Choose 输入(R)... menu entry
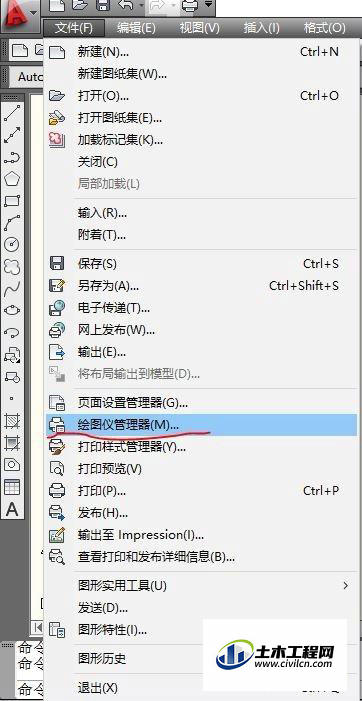362x701 pixels. [x=202, y=212]
